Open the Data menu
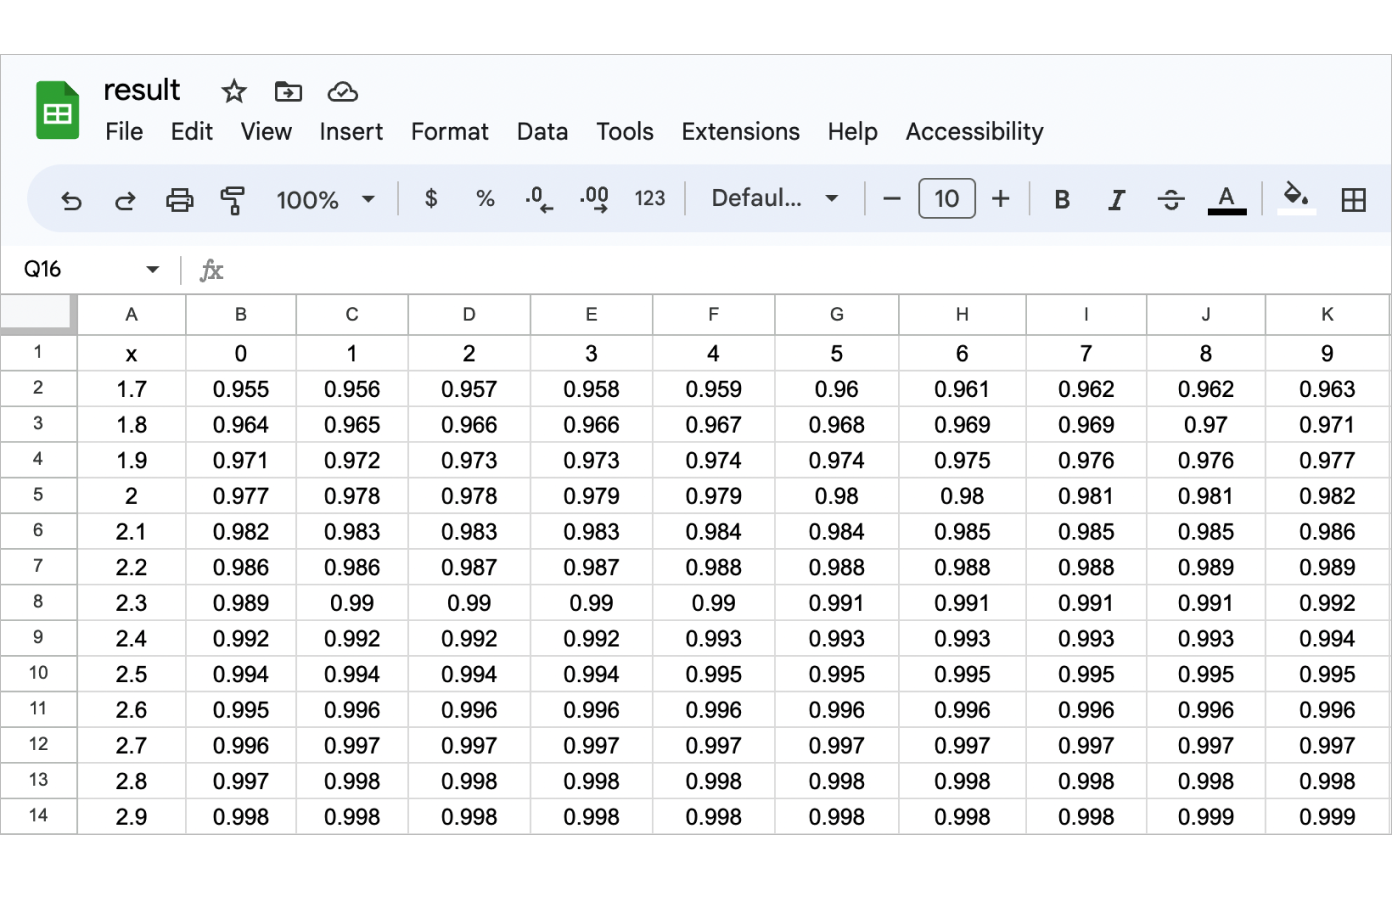1392x912 pixels. (x=542, y=132)
